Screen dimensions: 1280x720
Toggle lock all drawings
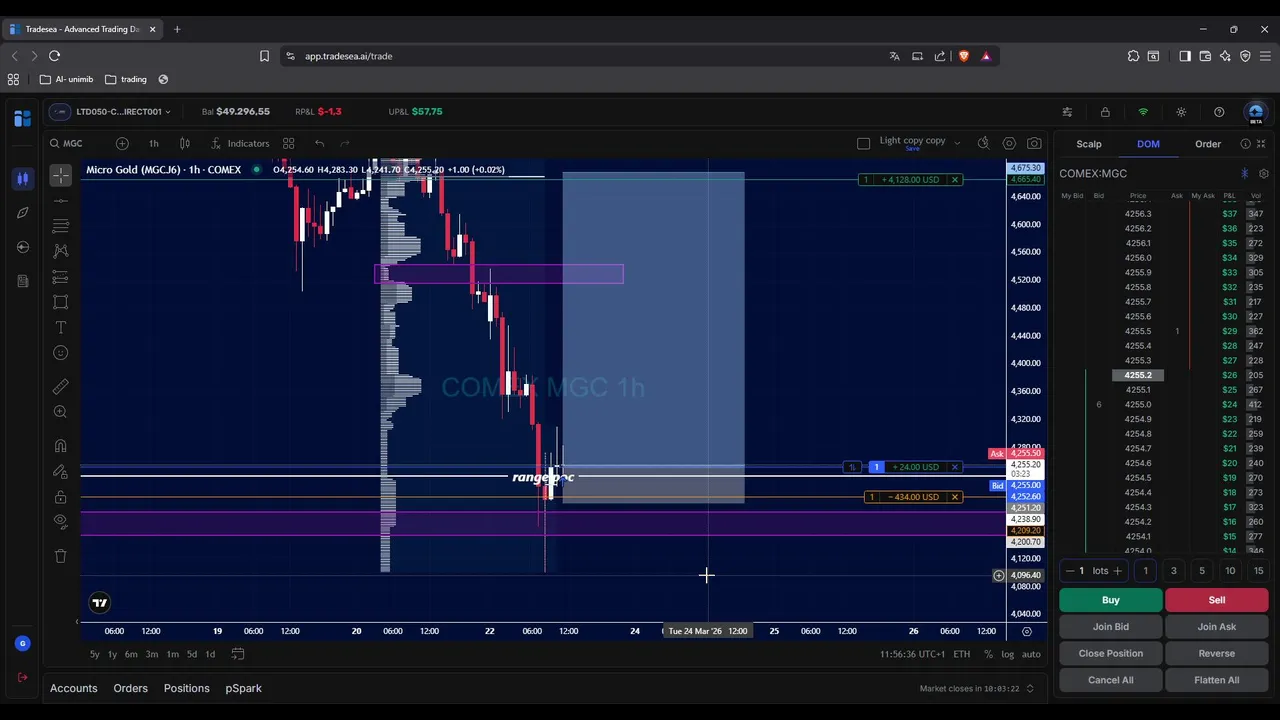61,497
